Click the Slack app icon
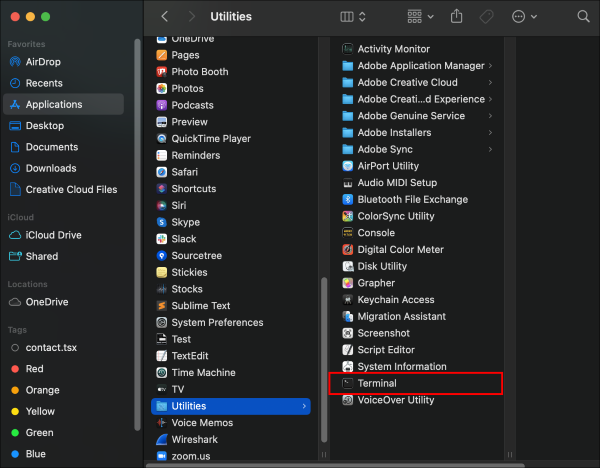Viewport: 600px width, 468px height. [x=161, y=239]
